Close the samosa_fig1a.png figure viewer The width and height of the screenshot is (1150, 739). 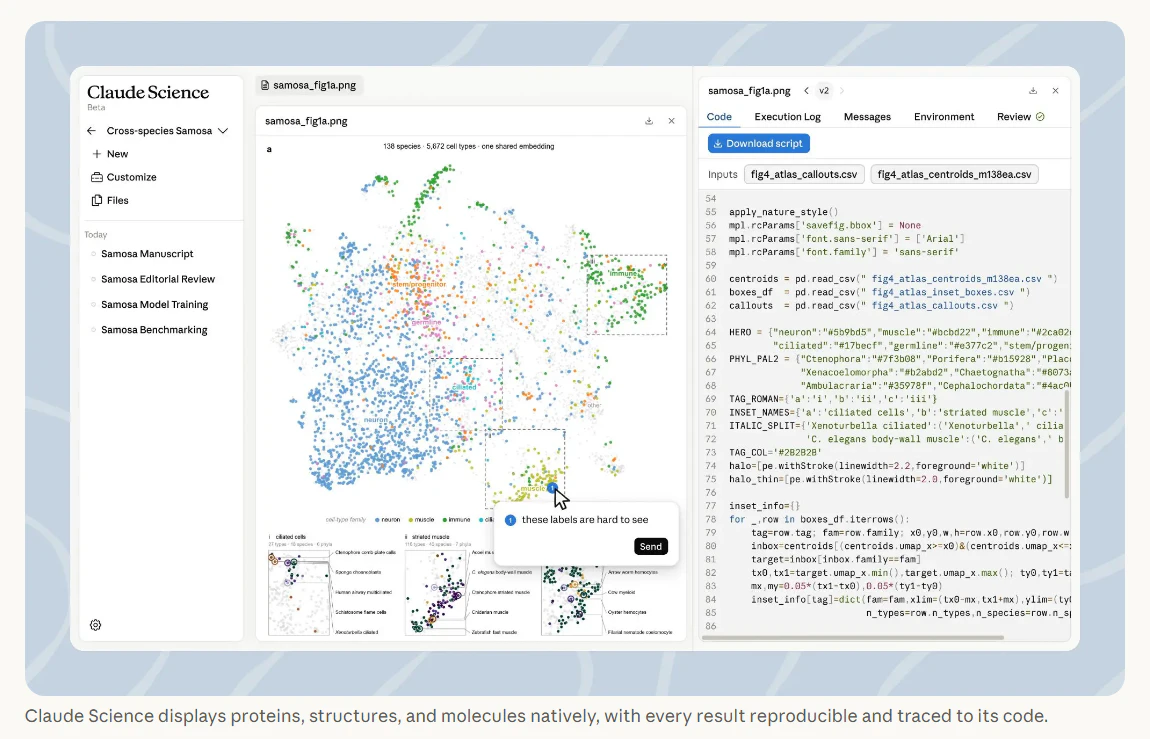[671, 121]
